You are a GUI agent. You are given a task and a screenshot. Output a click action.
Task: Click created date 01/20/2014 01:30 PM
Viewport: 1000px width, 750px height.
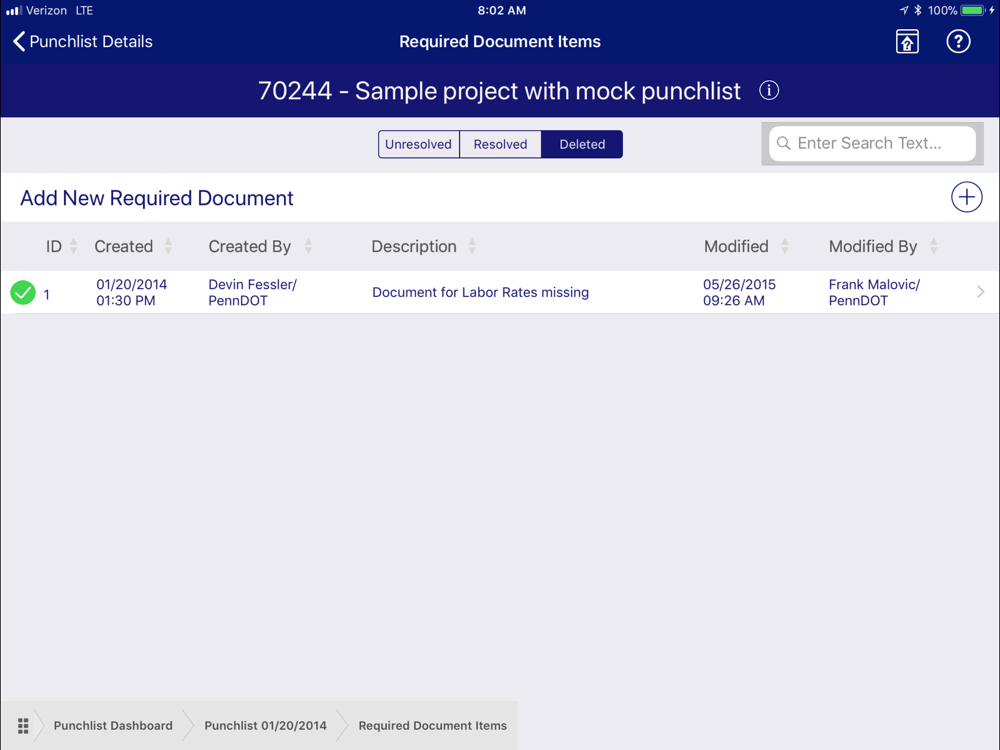131,292
